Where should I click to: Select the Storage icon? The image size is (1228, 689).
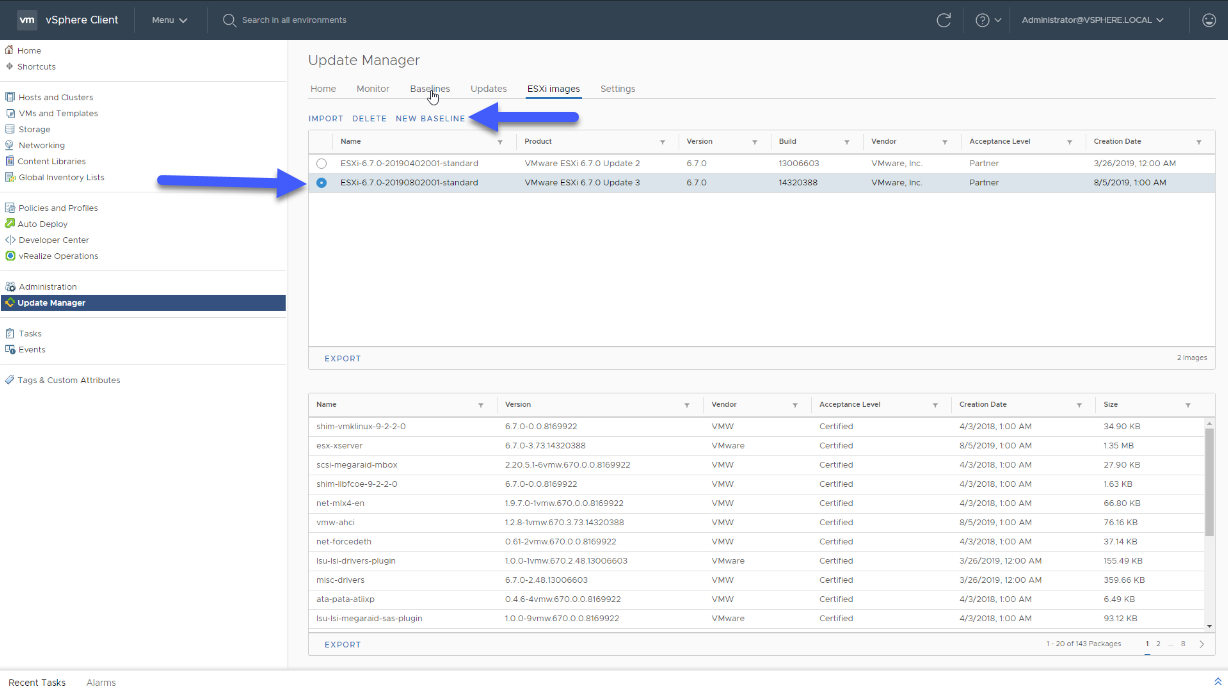pyautogui.click(x=10, y=129)
